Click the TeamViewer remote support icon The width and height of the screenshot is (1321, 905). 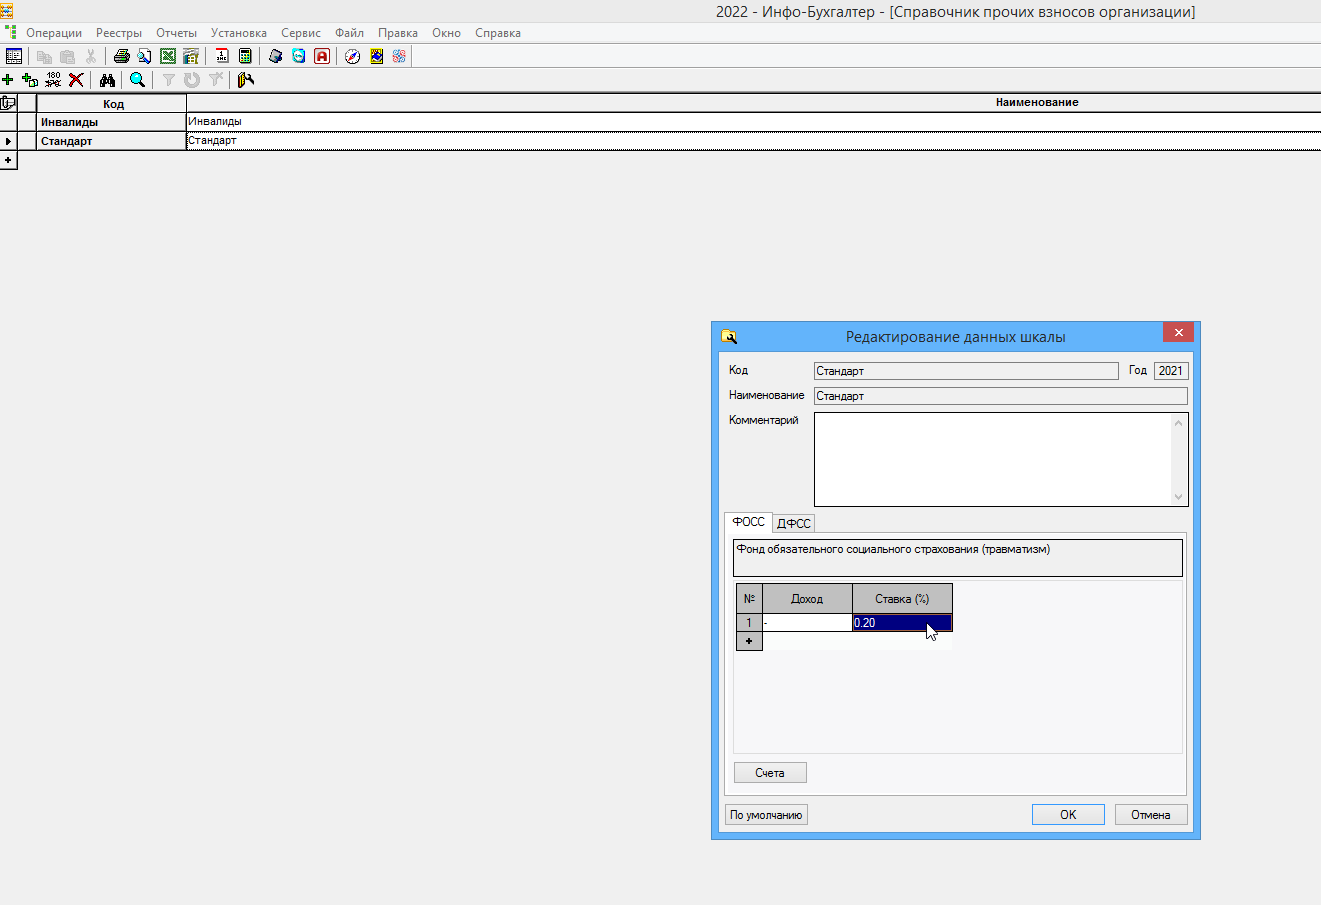[x=299, y=56]
